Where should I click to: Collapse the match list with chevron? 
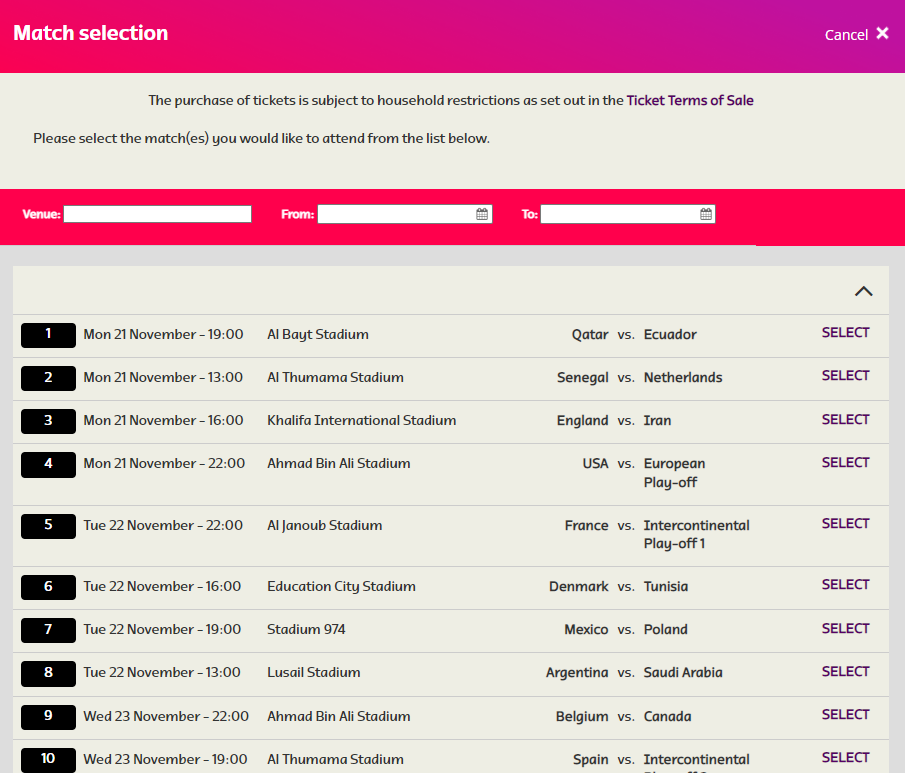pyautogui.click(x=864, y=291)
